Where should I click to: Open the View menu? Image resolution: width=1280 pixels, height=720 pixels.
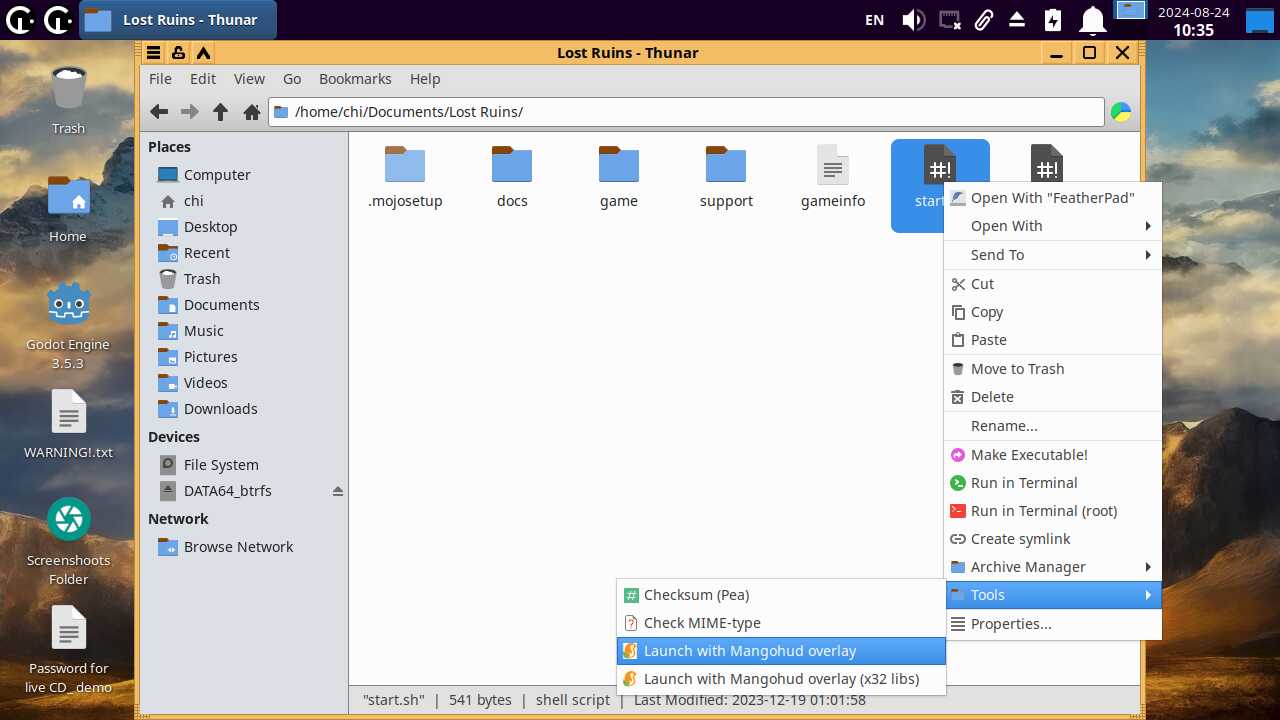[x=249, y=79]
